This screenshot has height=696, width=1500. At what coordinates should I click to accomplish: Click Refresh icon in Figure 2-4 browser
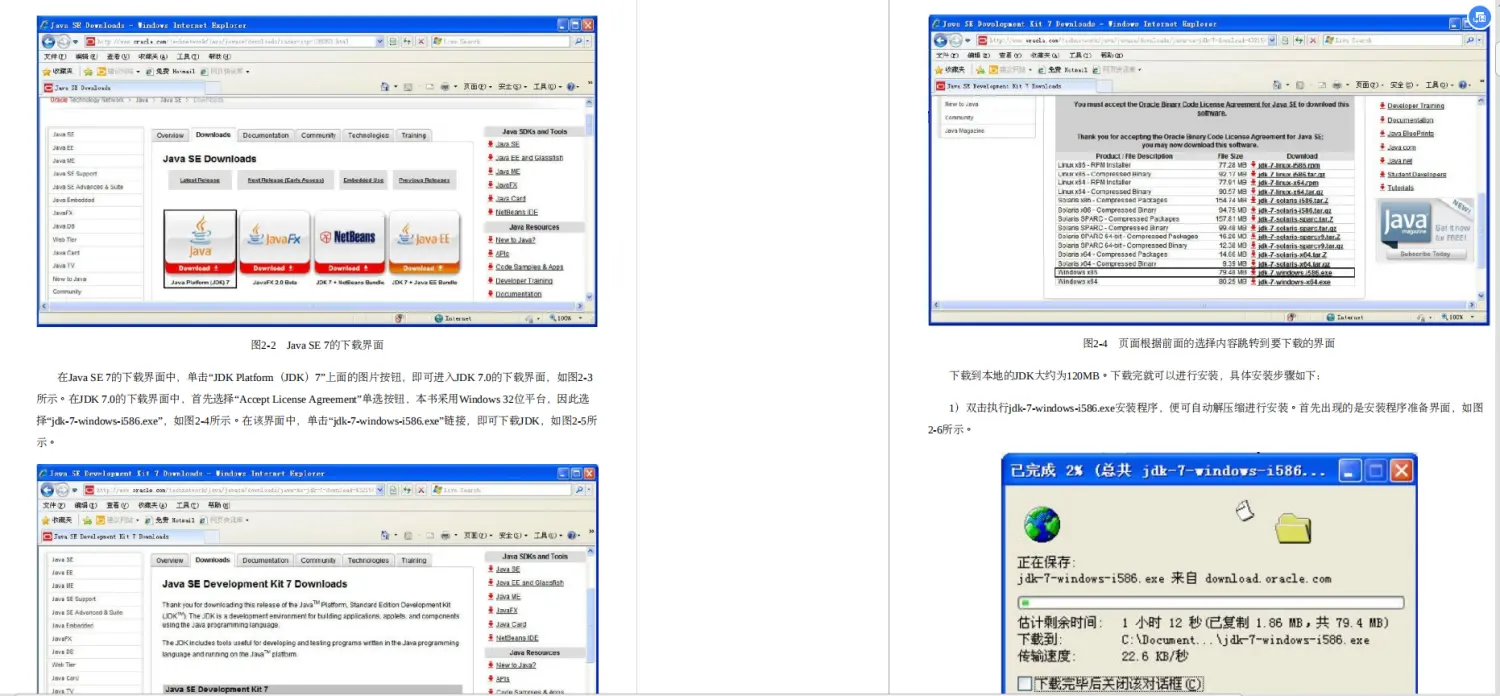1298,41
